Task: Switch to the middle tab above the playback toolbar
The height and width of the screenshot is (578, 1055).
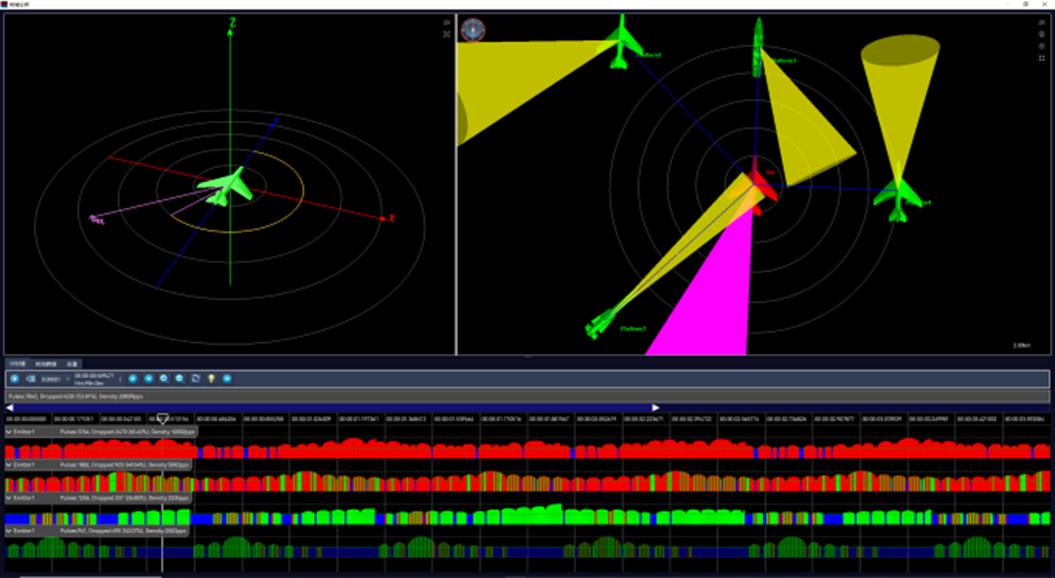Action: (x=46, y=363)
